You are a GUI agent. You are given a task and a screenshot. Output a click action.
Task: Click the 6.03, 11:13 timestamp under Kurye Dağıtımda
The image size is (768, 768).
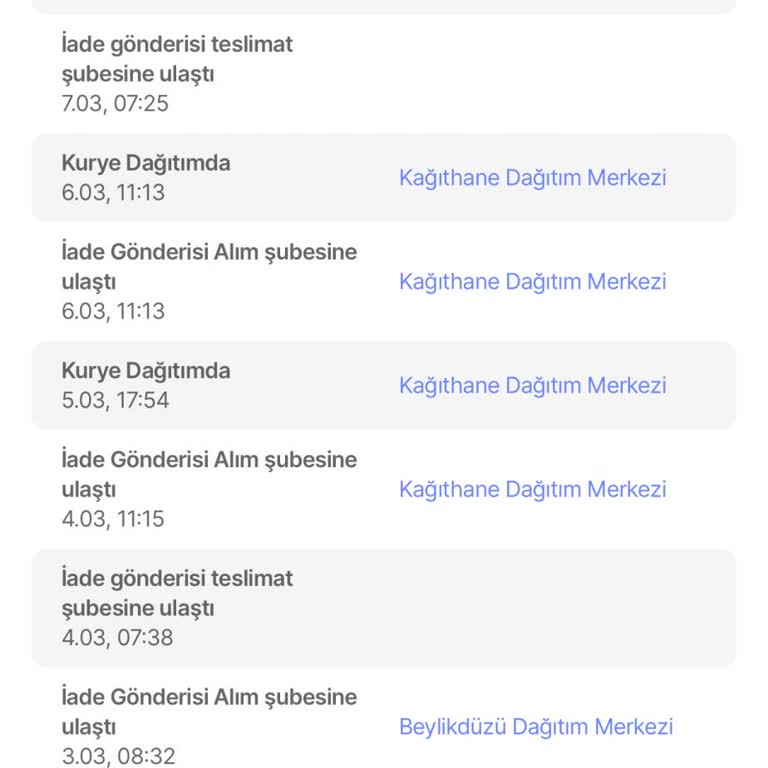tap(113, 192)
